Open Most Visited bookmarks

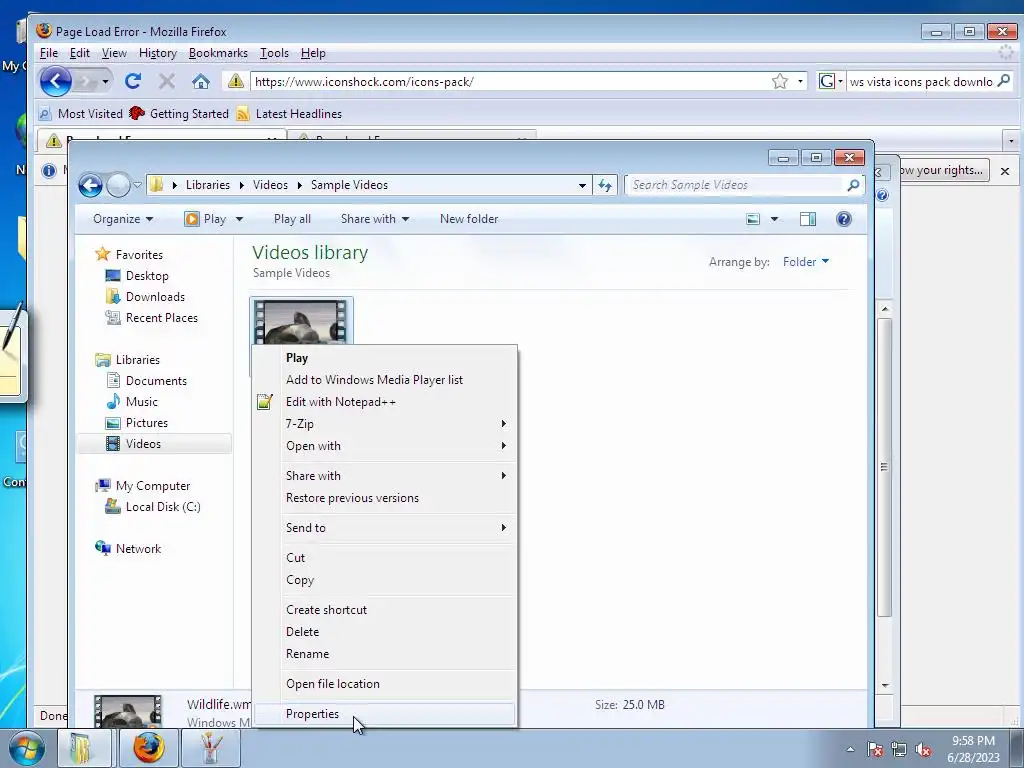tap(80, 114)
